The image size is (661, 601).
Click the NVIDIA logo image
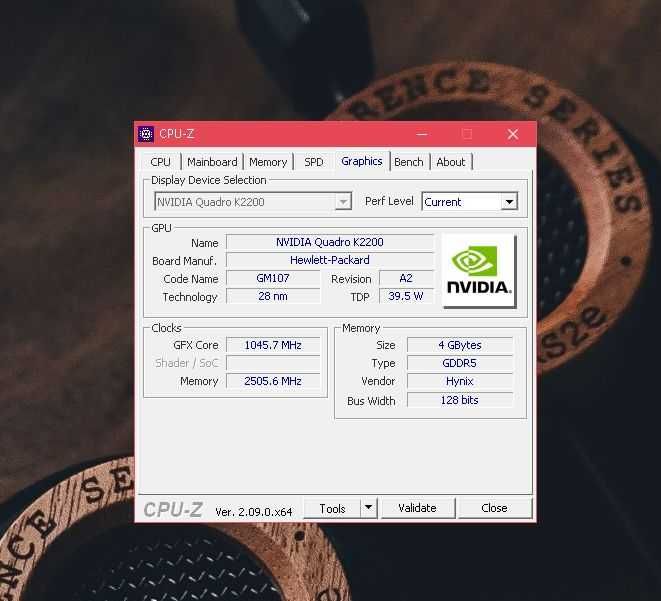[x=479, y=271]
